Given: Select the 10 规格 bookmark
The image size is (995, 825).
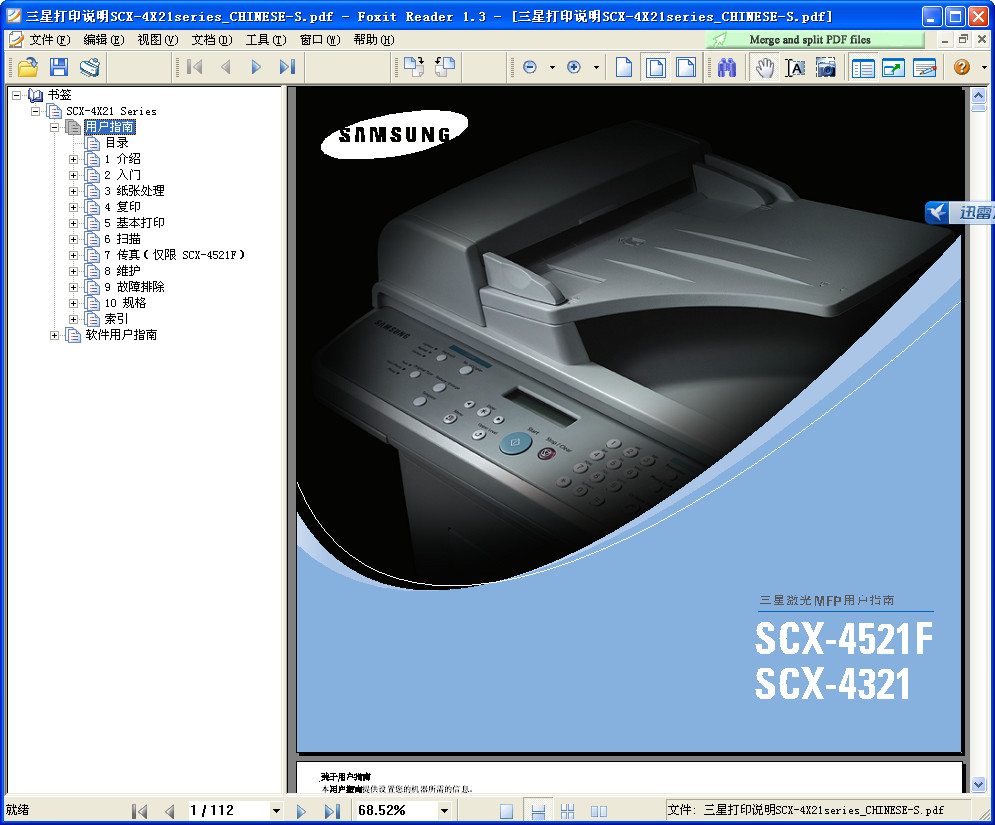Looking at the screenshot, I should coord(125,303).
